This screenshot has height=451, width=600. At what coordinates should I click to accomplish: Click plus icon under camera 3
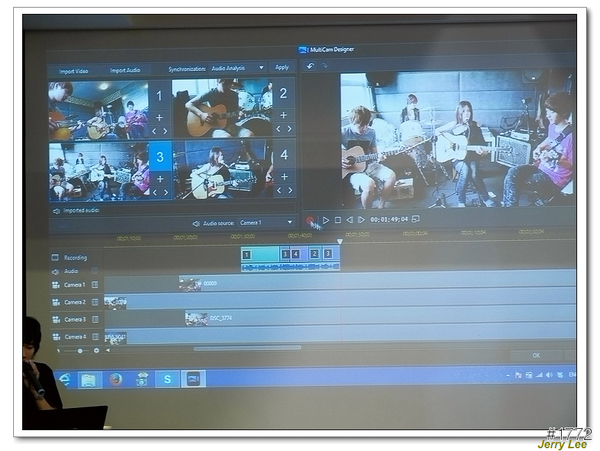click(x=160, y=178)
